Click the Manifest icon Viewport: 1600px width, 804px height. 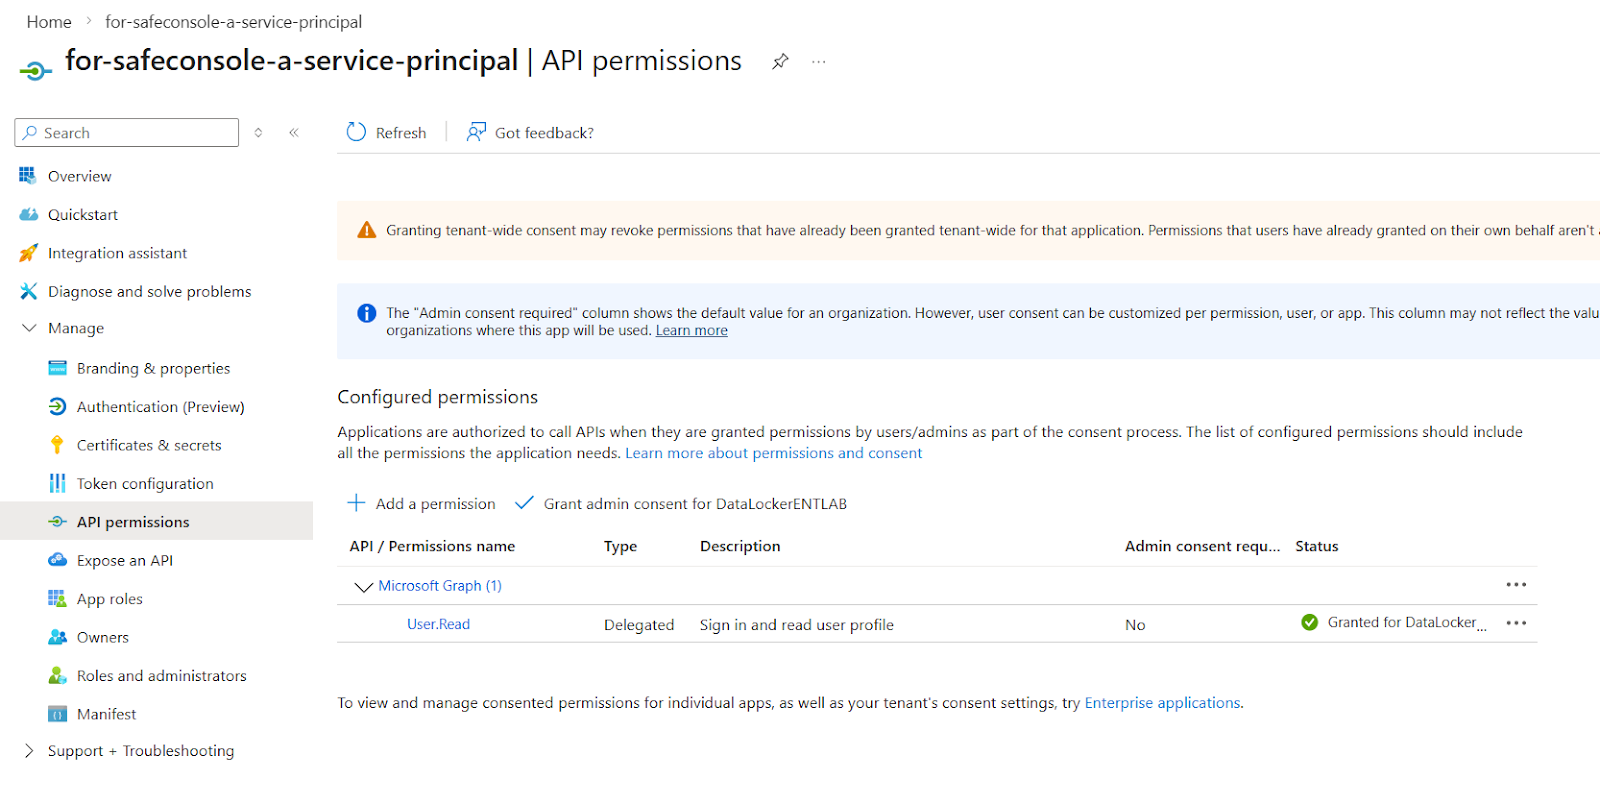(x=57, y=714)
